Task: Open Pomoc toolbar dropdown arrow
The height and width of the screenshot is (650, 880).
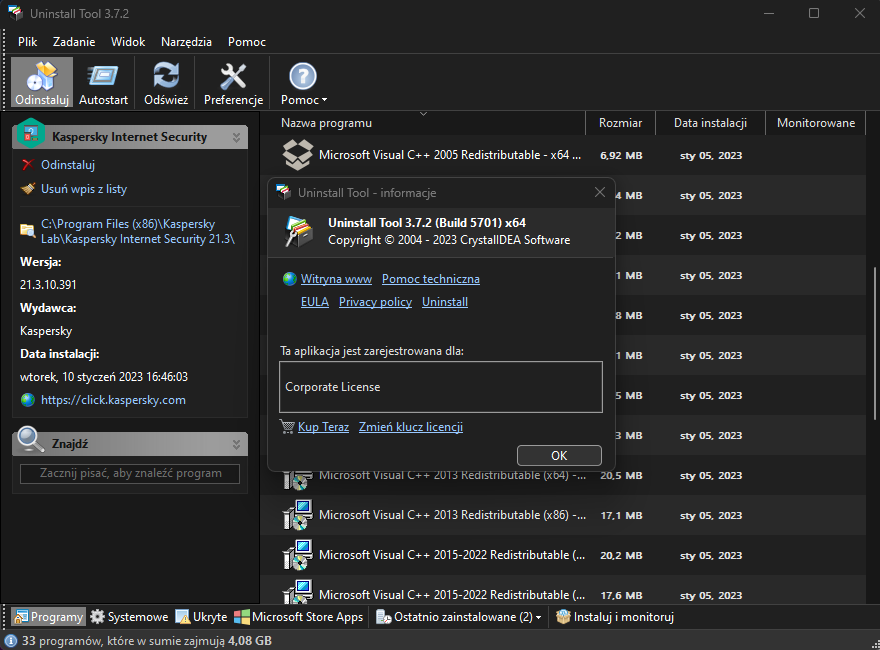Action: pos(324,100)
